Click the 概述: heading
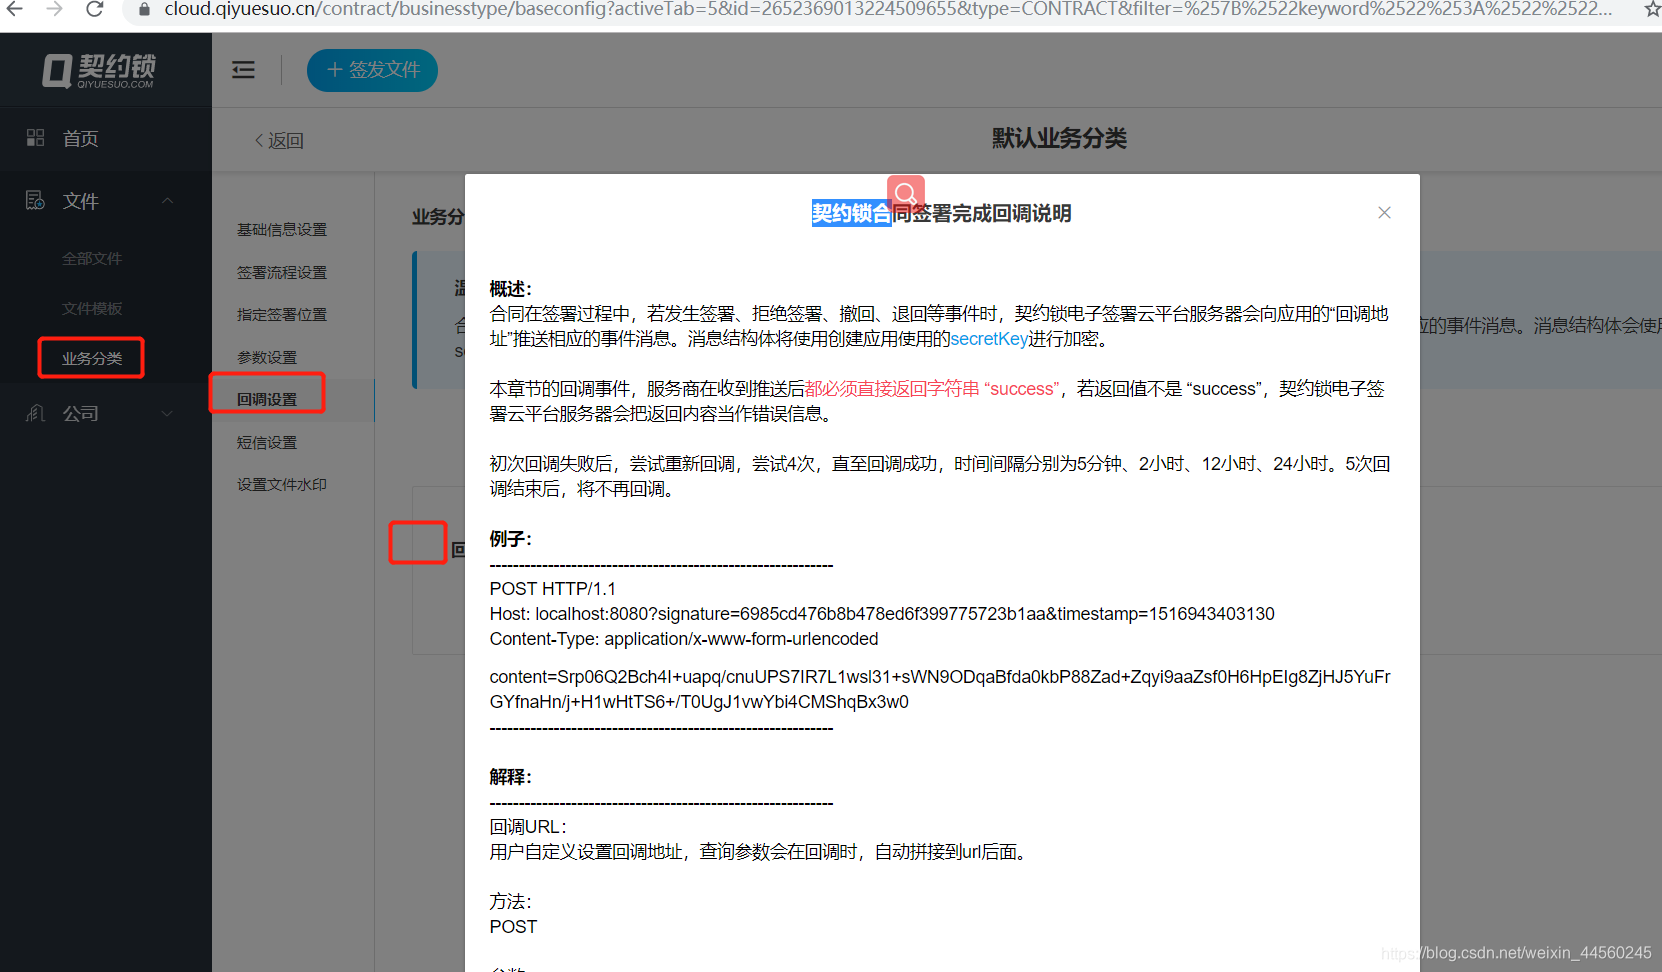 point(511,289)
